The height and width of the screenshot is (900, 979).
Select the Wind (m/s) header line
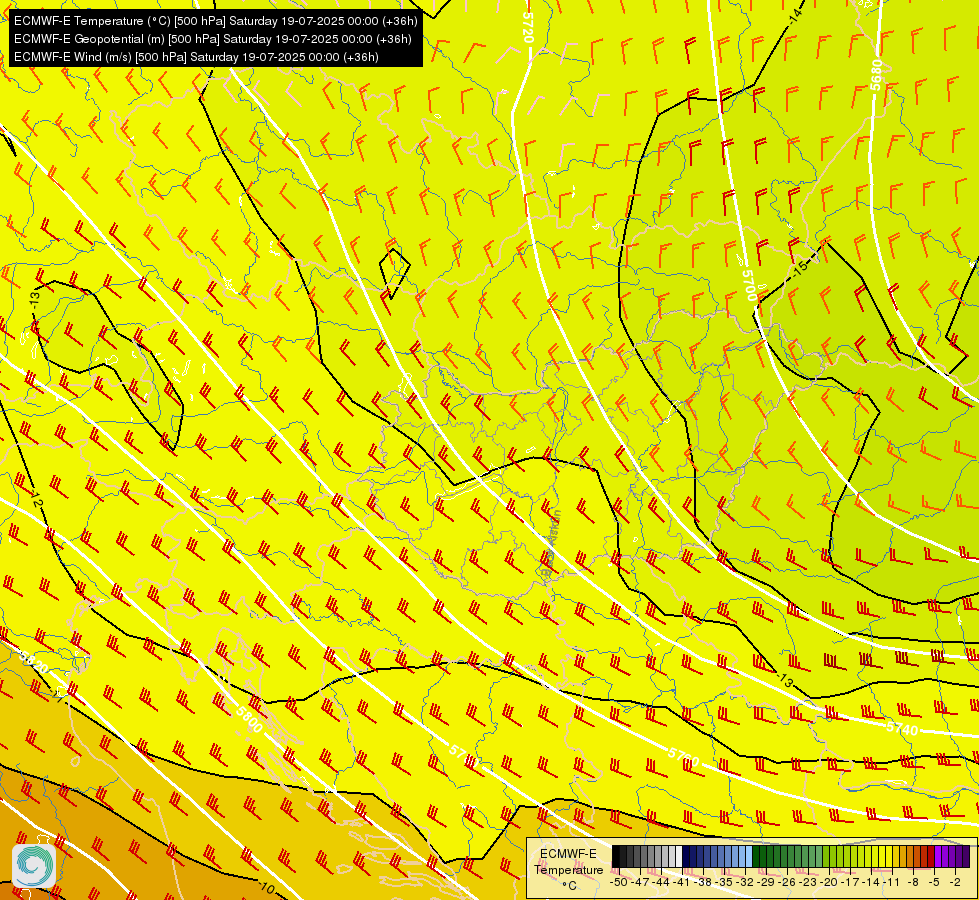click(196, 57)
